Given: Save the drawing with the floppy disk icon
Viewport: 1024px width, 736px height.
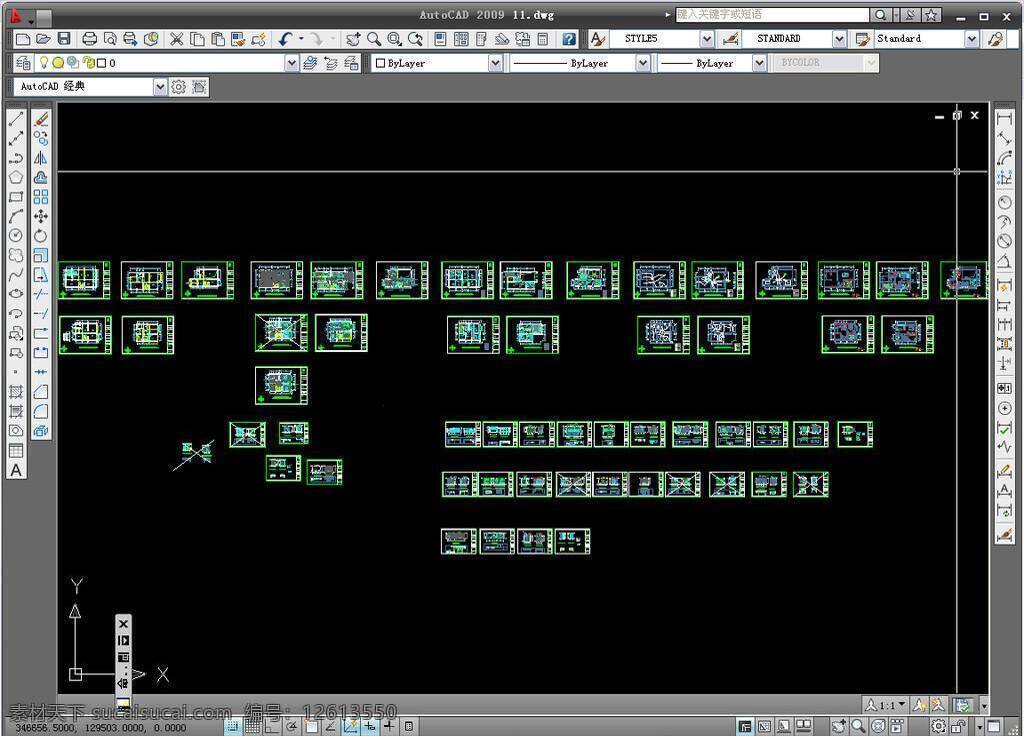Looking at the screenshot, I should click(64, 39).
